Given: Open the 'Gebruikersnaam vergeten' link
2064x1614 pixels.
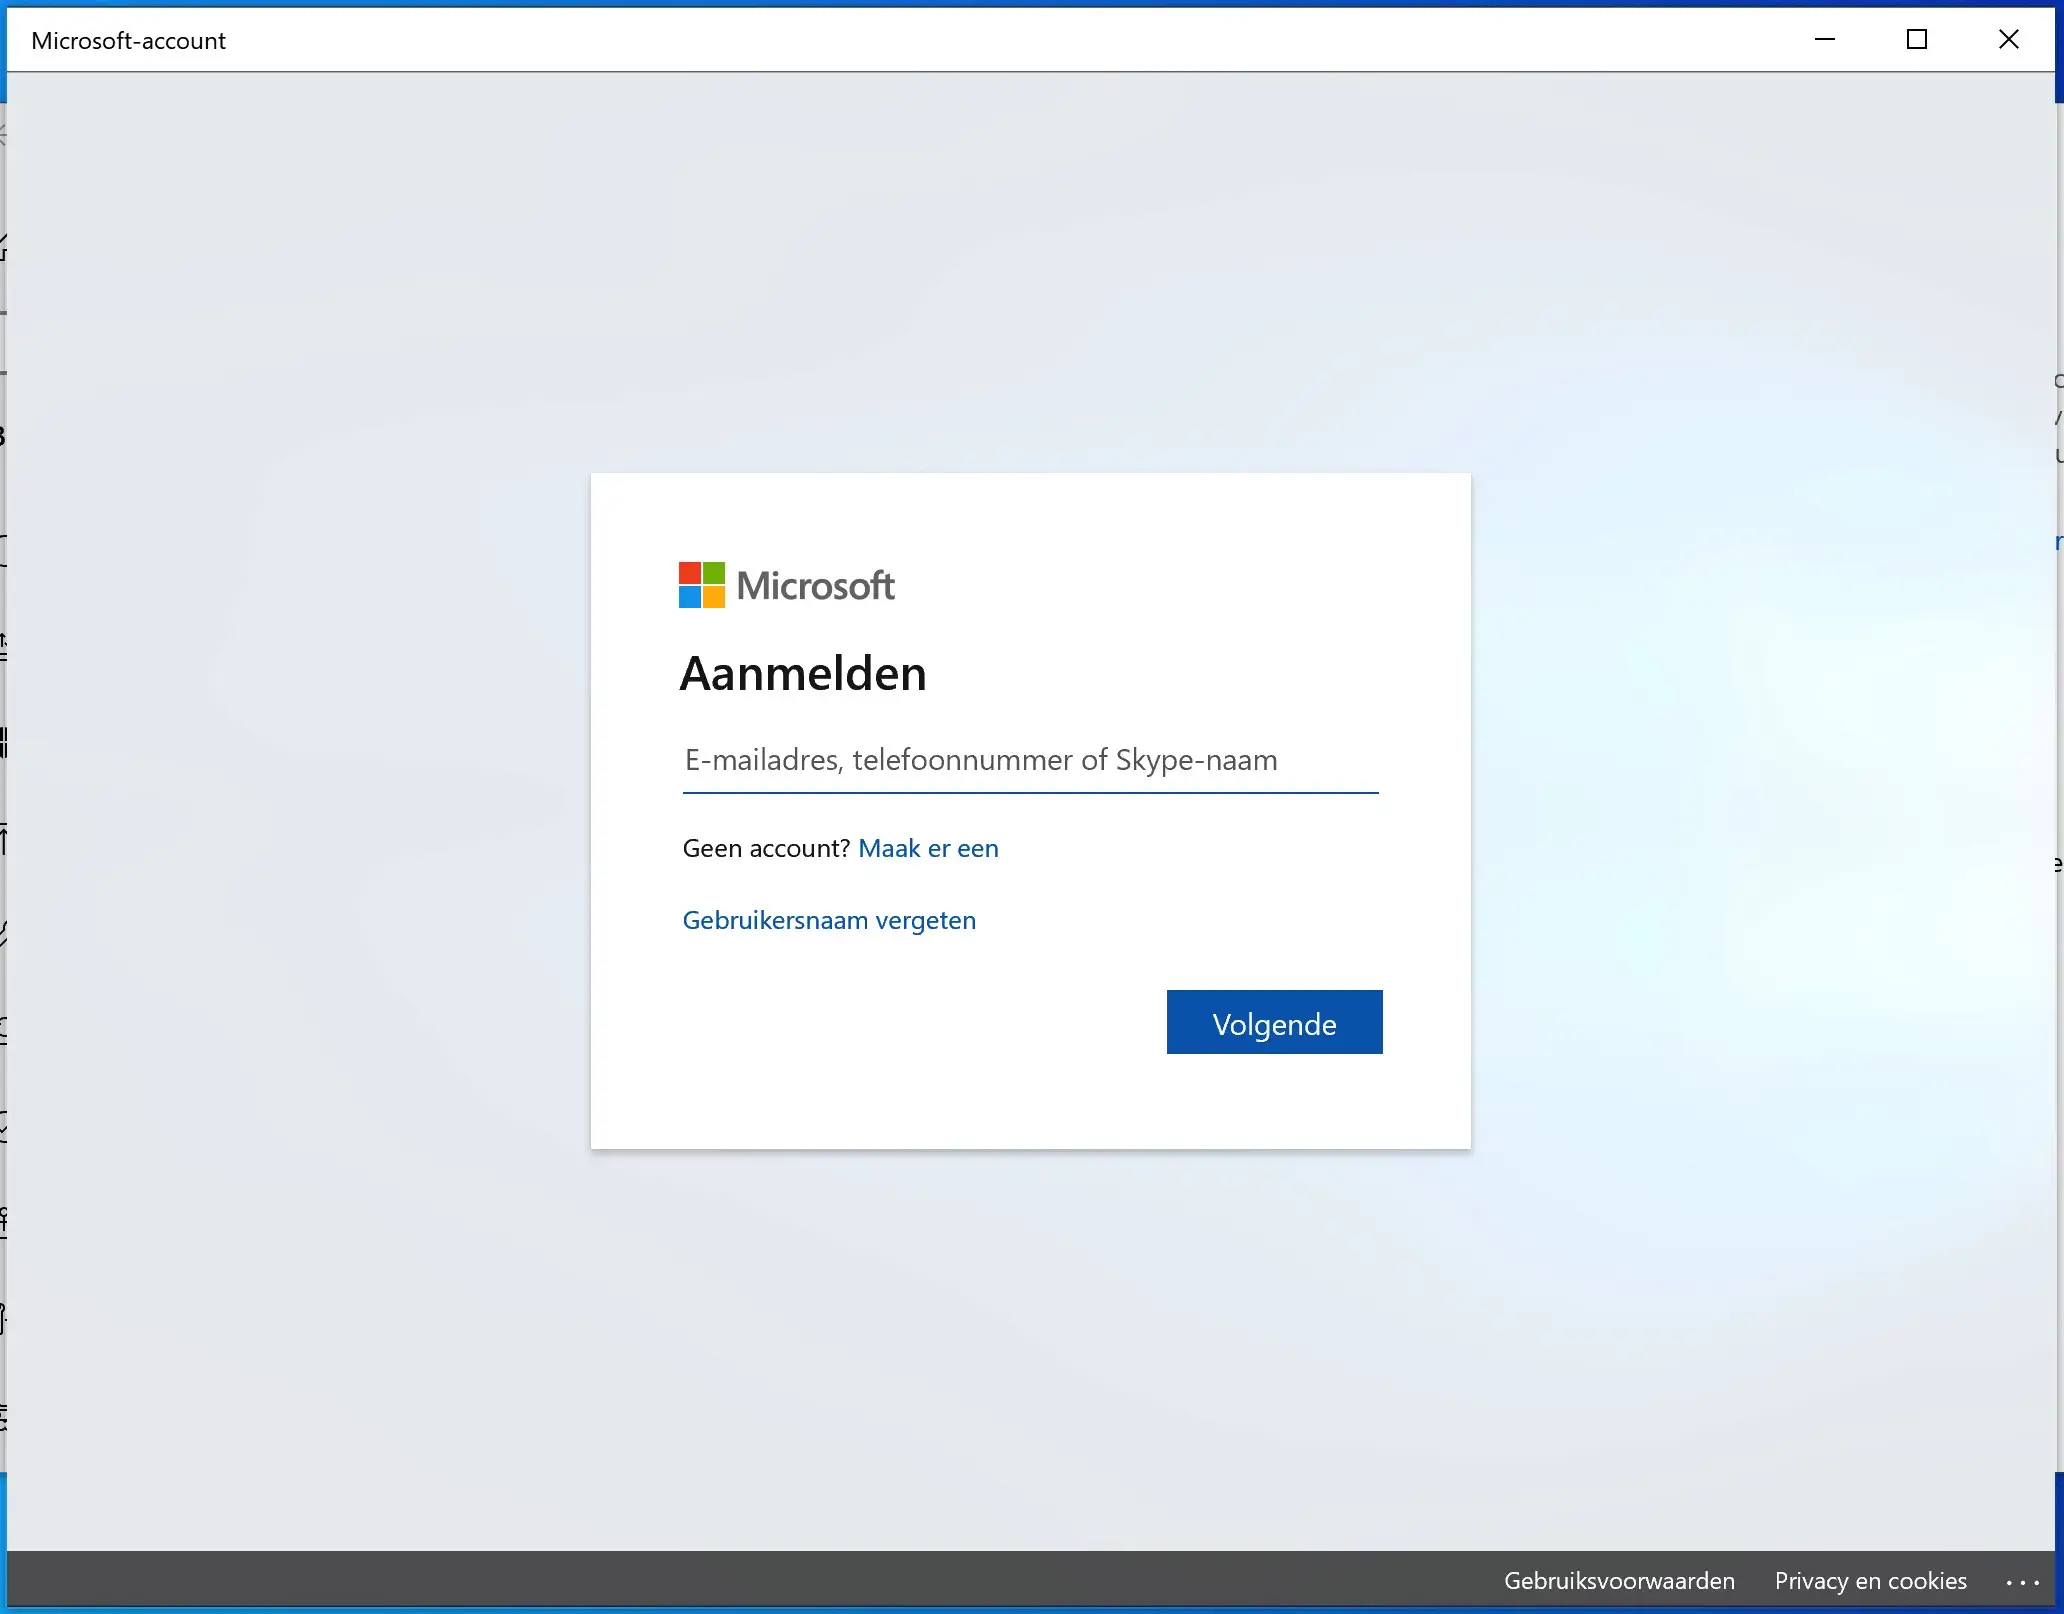Looking at the screenshot, I should tap(829, 920).
